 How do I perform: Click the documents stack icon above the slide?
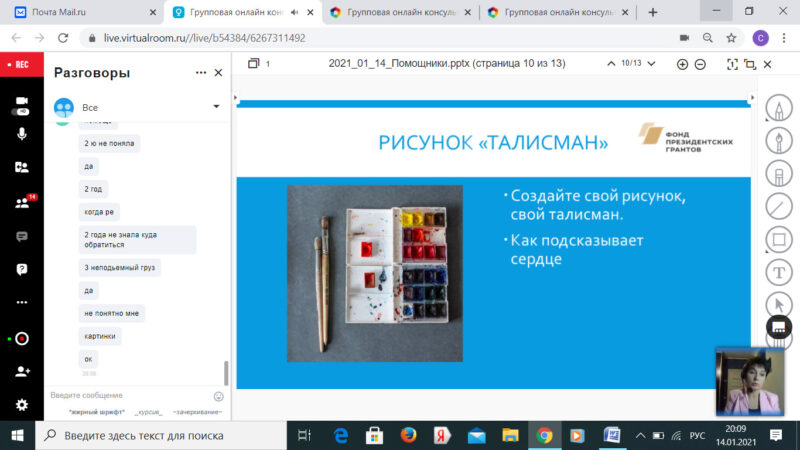pyautogui.click(x=253, y=63)
